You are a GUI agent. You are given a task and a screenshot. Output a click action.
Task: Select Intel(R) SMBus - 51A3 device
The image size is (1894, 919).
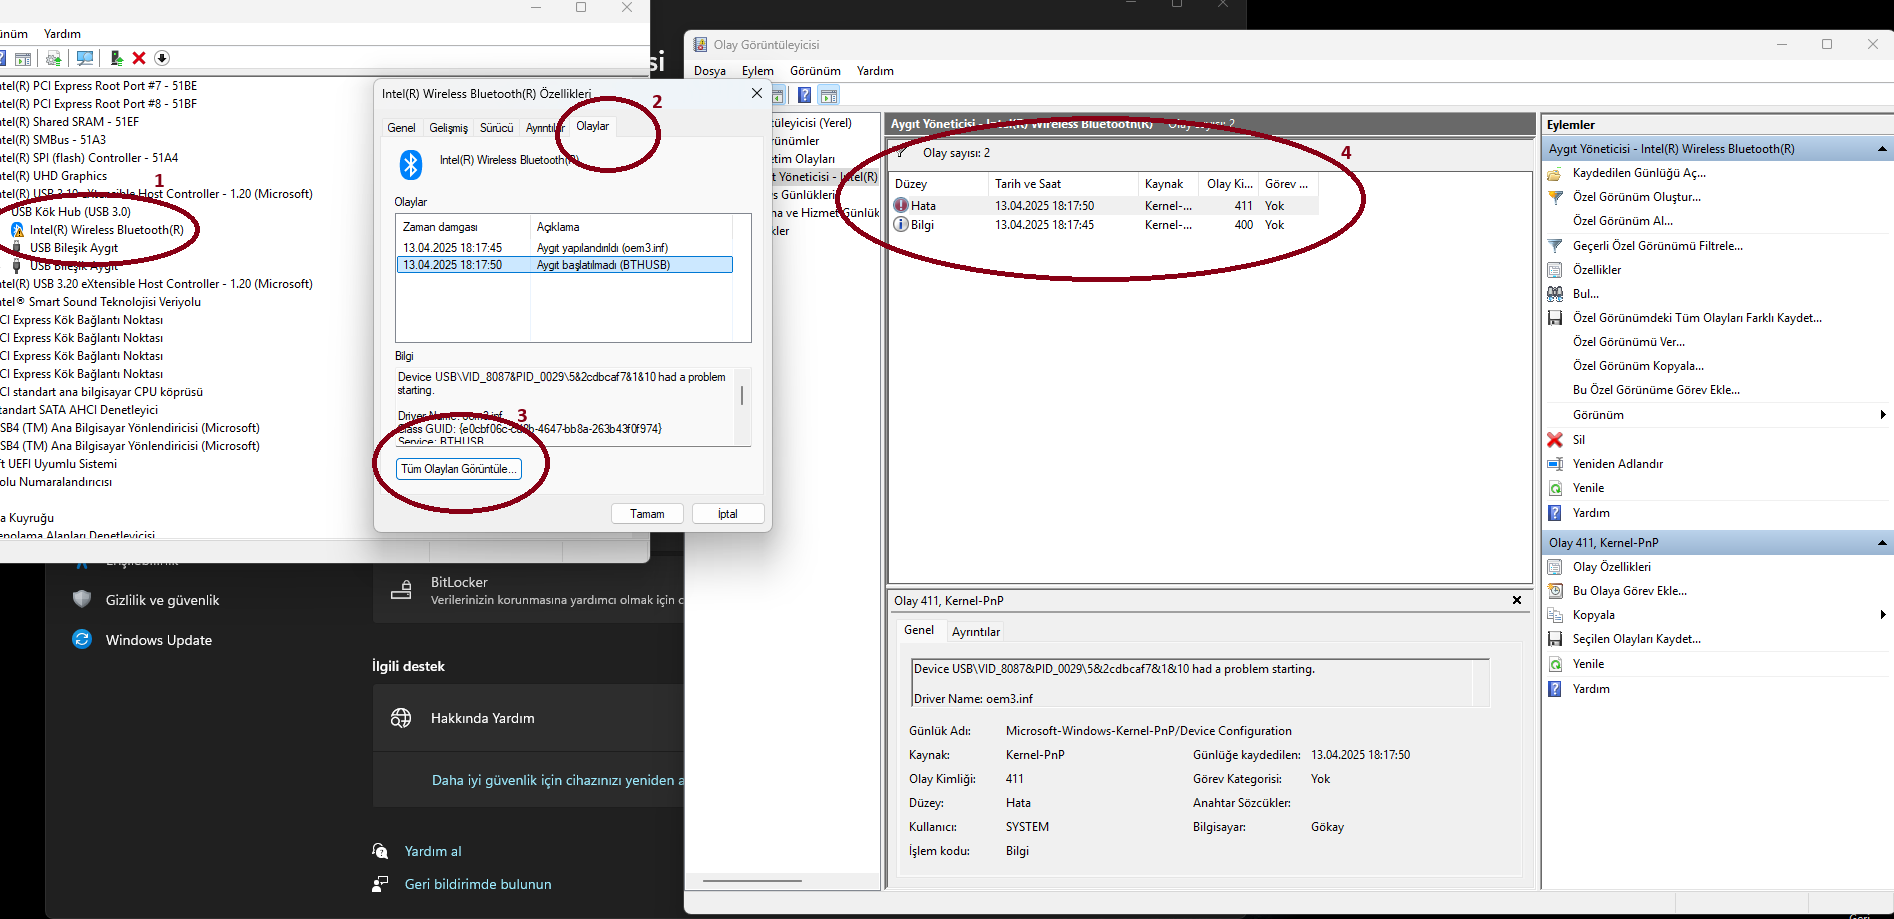coord(53,140)
